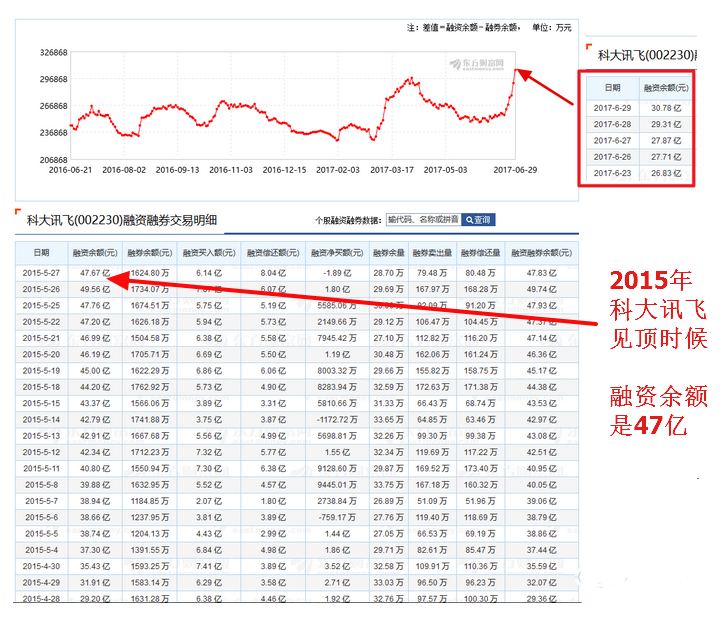Select the 2017-6-23 date in the side table
Screen dimensions: 728x618
click(x=612, y=173)
